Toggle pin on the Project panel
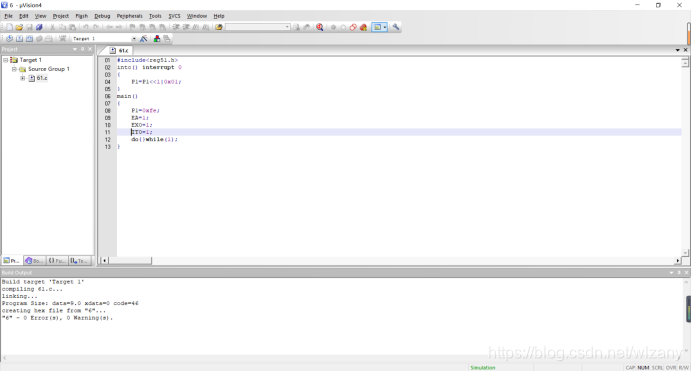This screenshot has height=371, width=692. point(83,49)
